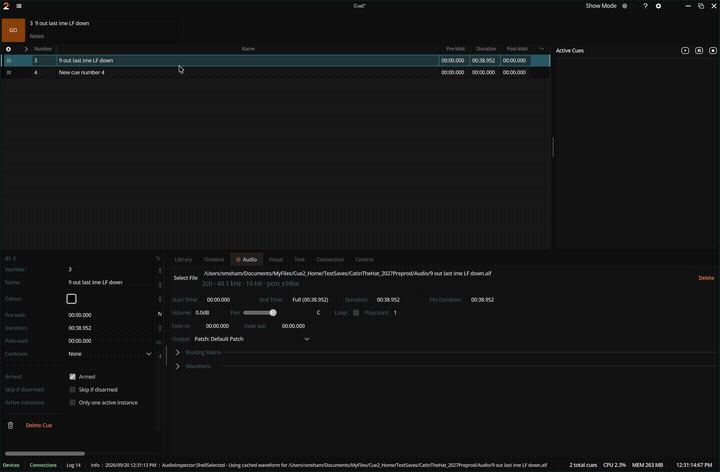This screenshot has height=472, width=720.
Task: Click the Fade out time field
Action: pyautogui.click(x=293, y=326)
